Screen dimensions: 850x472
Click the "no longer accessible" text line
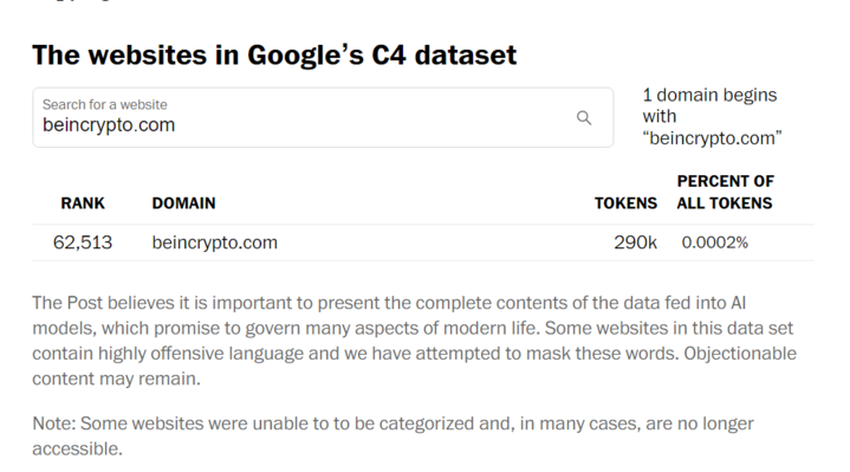[x=77, y=449]
